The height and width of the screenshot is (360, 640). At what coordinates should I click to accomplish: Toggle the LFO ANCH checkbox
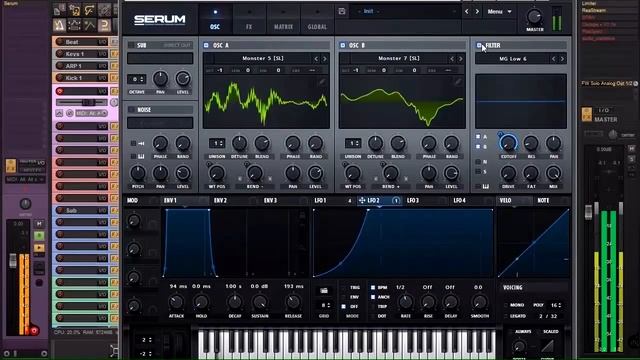(373, 297)
